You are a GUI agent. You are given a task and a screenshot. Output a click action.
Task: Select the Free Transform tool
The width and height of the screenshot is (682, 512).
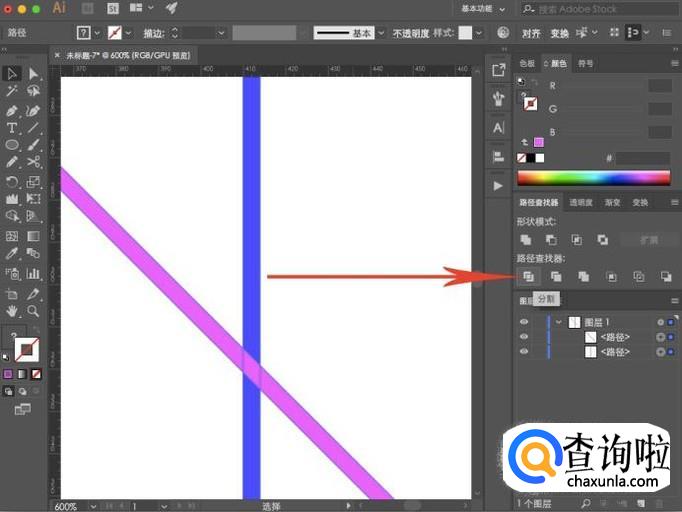tap(33, 199)
